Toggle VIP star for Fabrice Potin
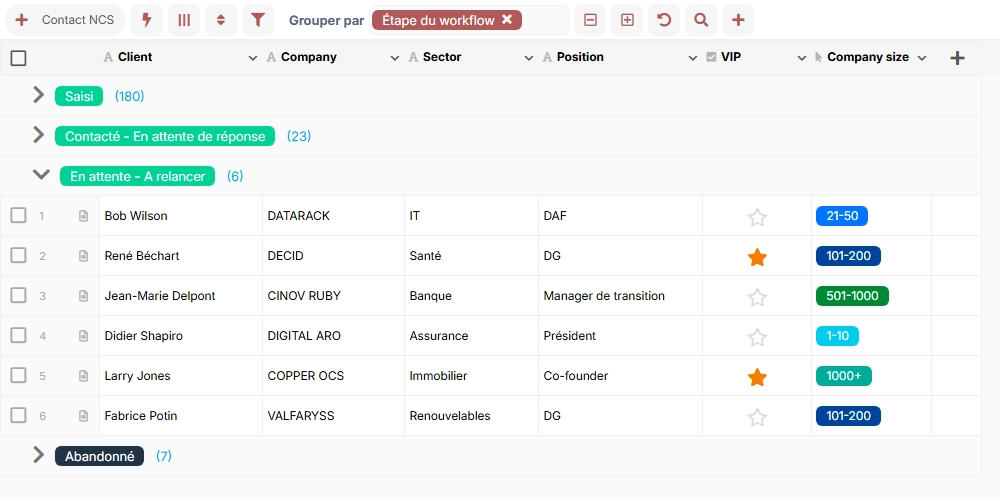Image resolution: width=1000 pixels, height=500 pixels. click(757, 417)
